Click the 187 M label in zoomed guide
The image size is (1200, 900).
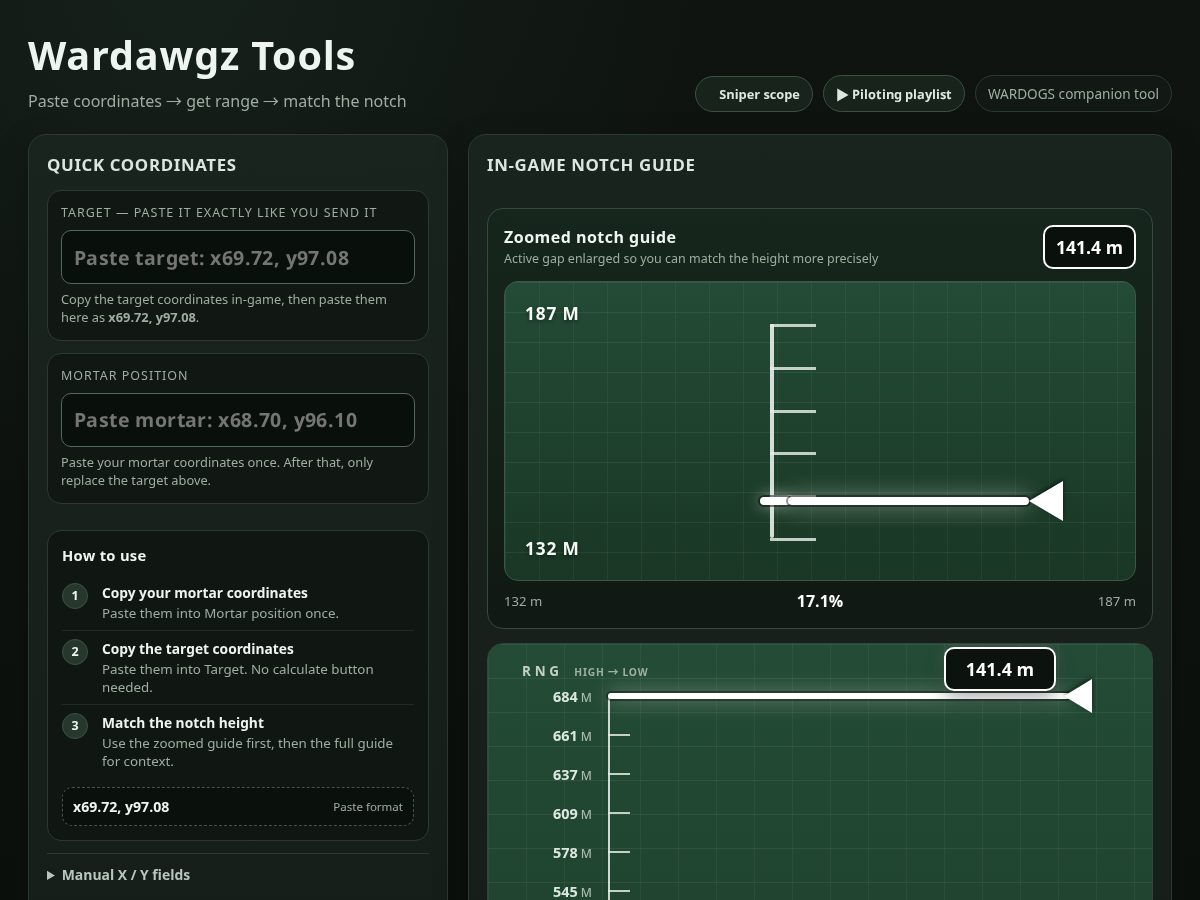[552, 313]
